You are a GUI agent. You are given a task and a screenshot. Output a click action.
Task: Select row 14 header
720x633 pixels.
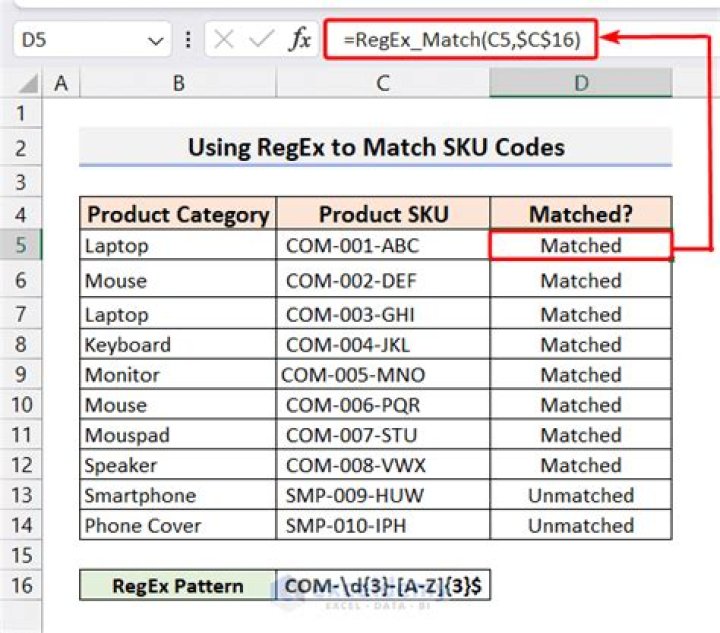(21, 525)
